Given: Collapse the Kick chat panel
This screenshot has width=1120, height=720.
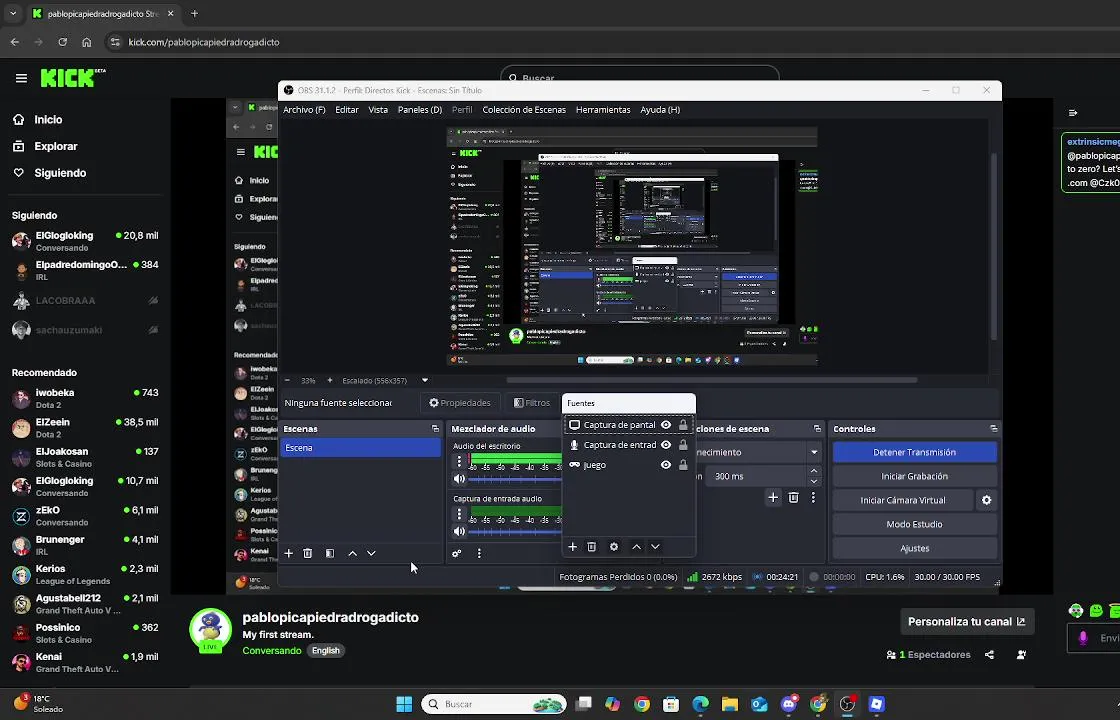Looking at the screenshot, I should [1073, 113].
